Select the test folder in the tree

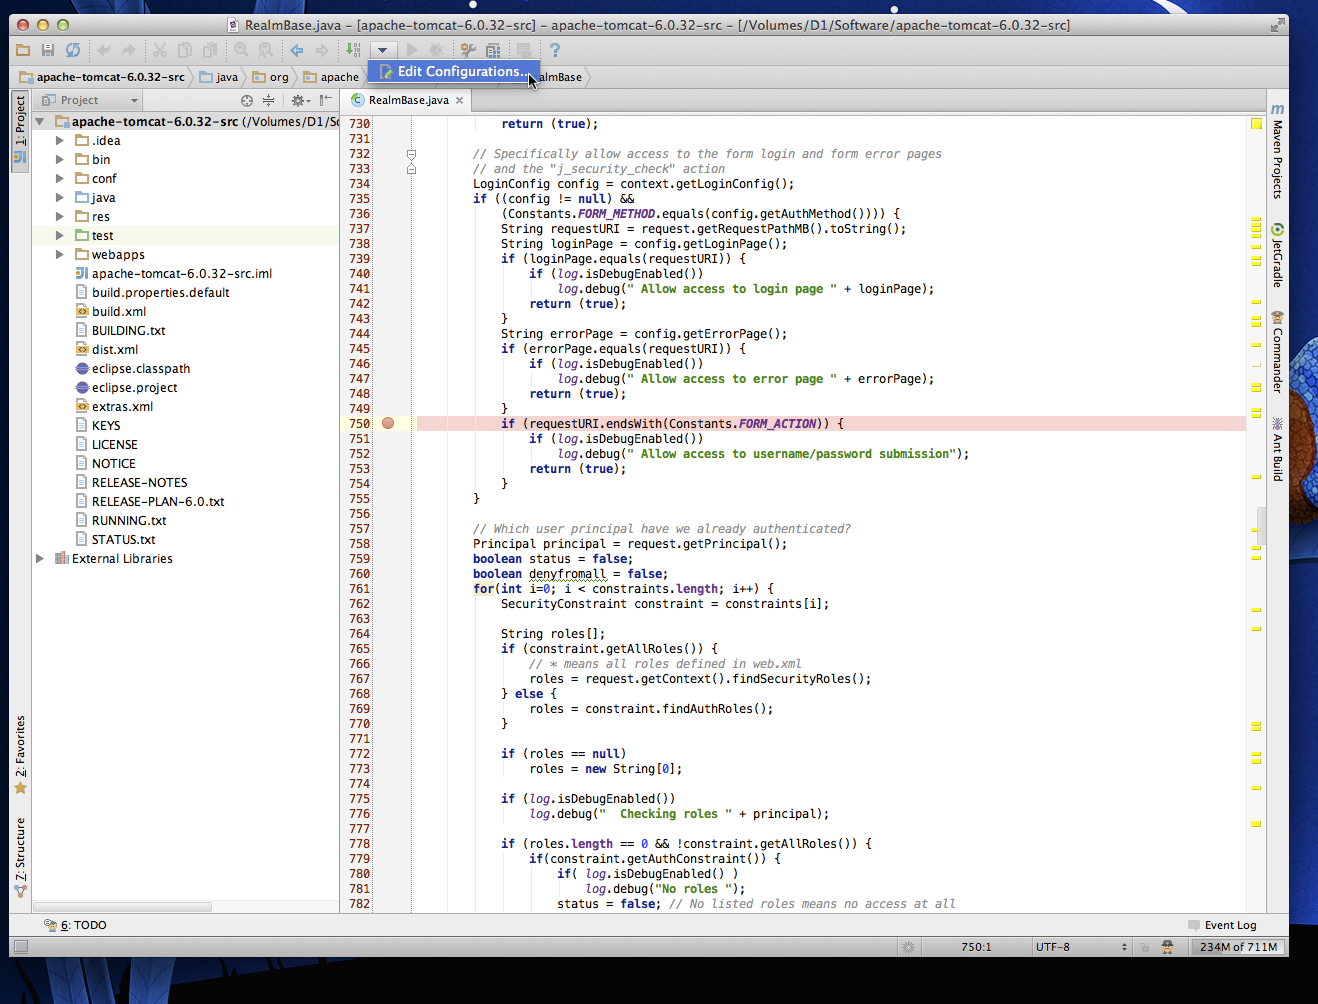102,236
